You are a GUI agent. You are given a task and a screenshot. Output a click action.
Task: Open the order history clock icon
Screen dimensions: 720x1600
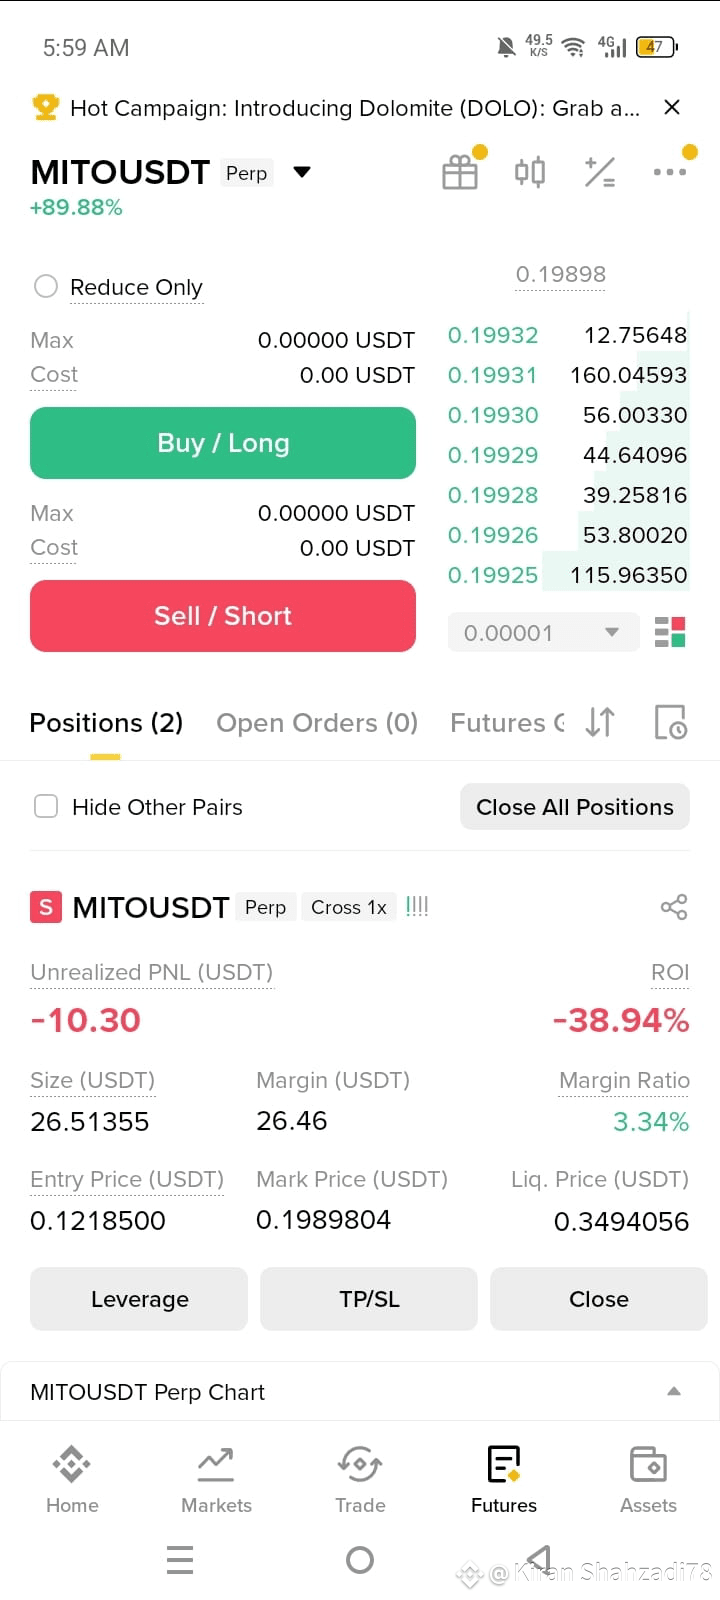670,722
